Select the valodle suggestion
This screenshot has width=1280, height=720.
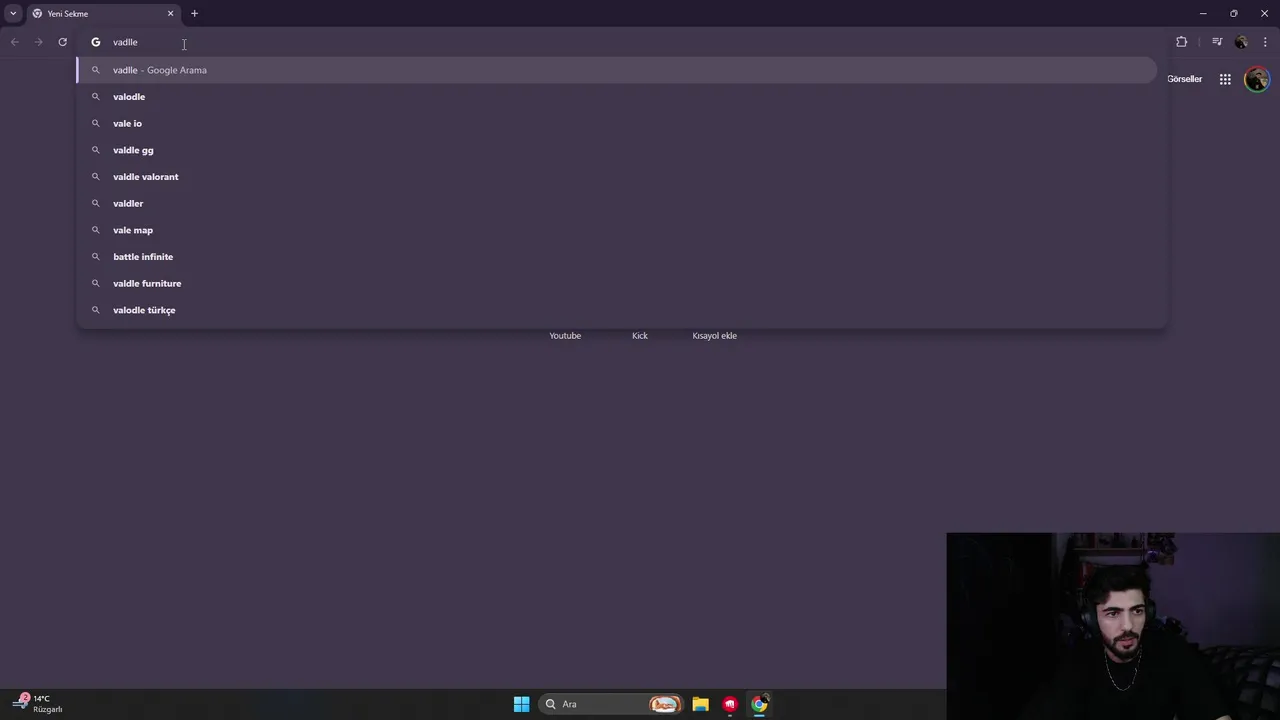(616, 97)
